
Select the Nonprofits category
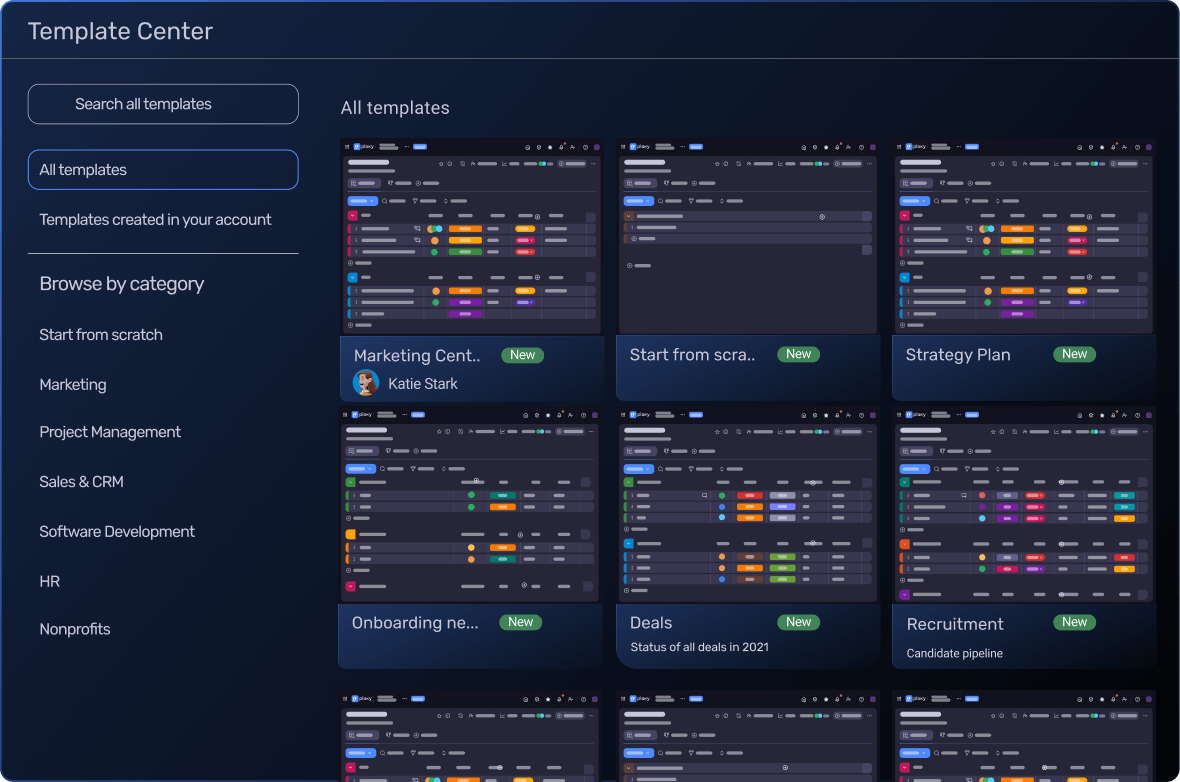75,629
